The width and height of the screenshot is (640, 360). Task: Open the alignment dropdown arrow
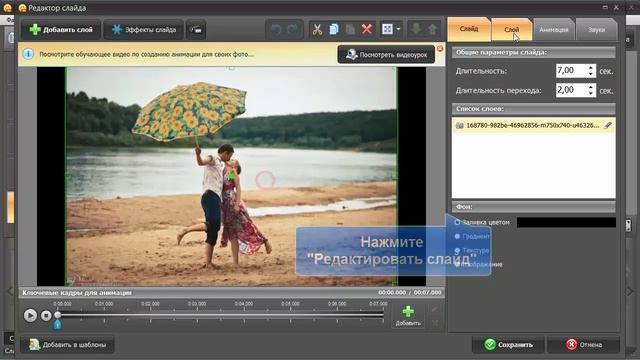398,29
